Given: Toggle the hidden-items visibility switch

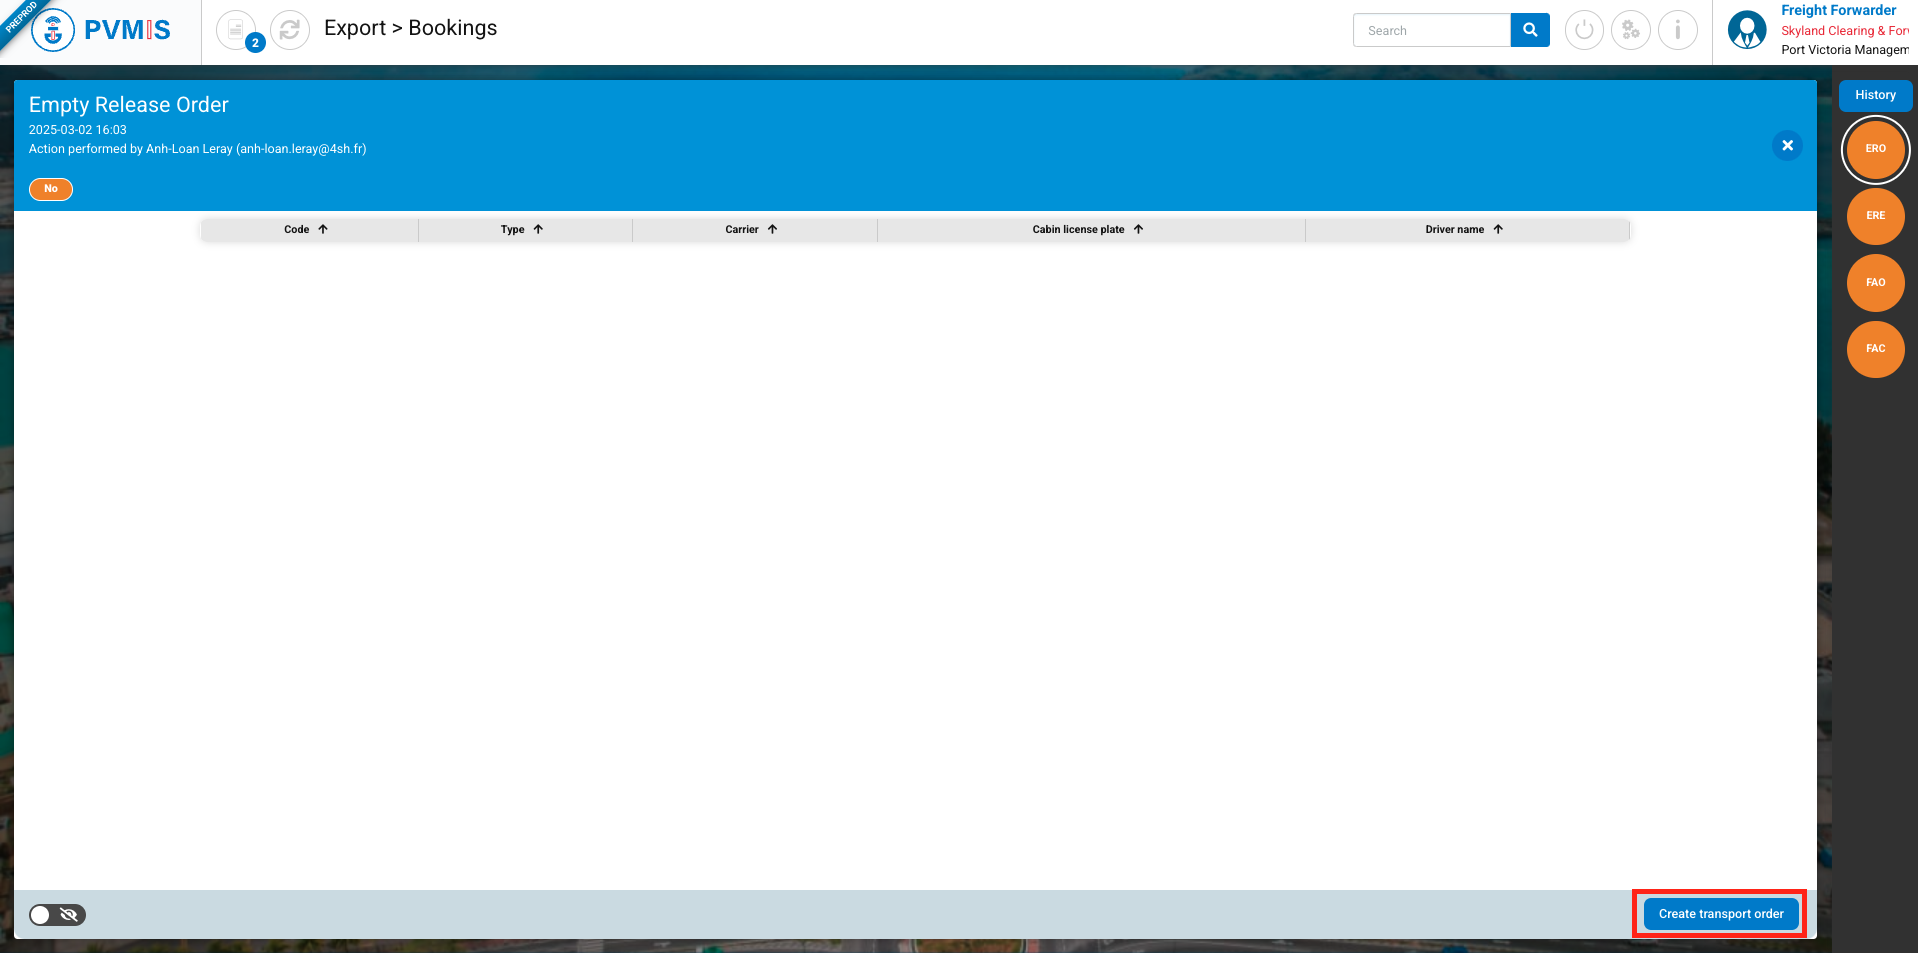Looking at the screenshot, I should [x=57, y=915].
